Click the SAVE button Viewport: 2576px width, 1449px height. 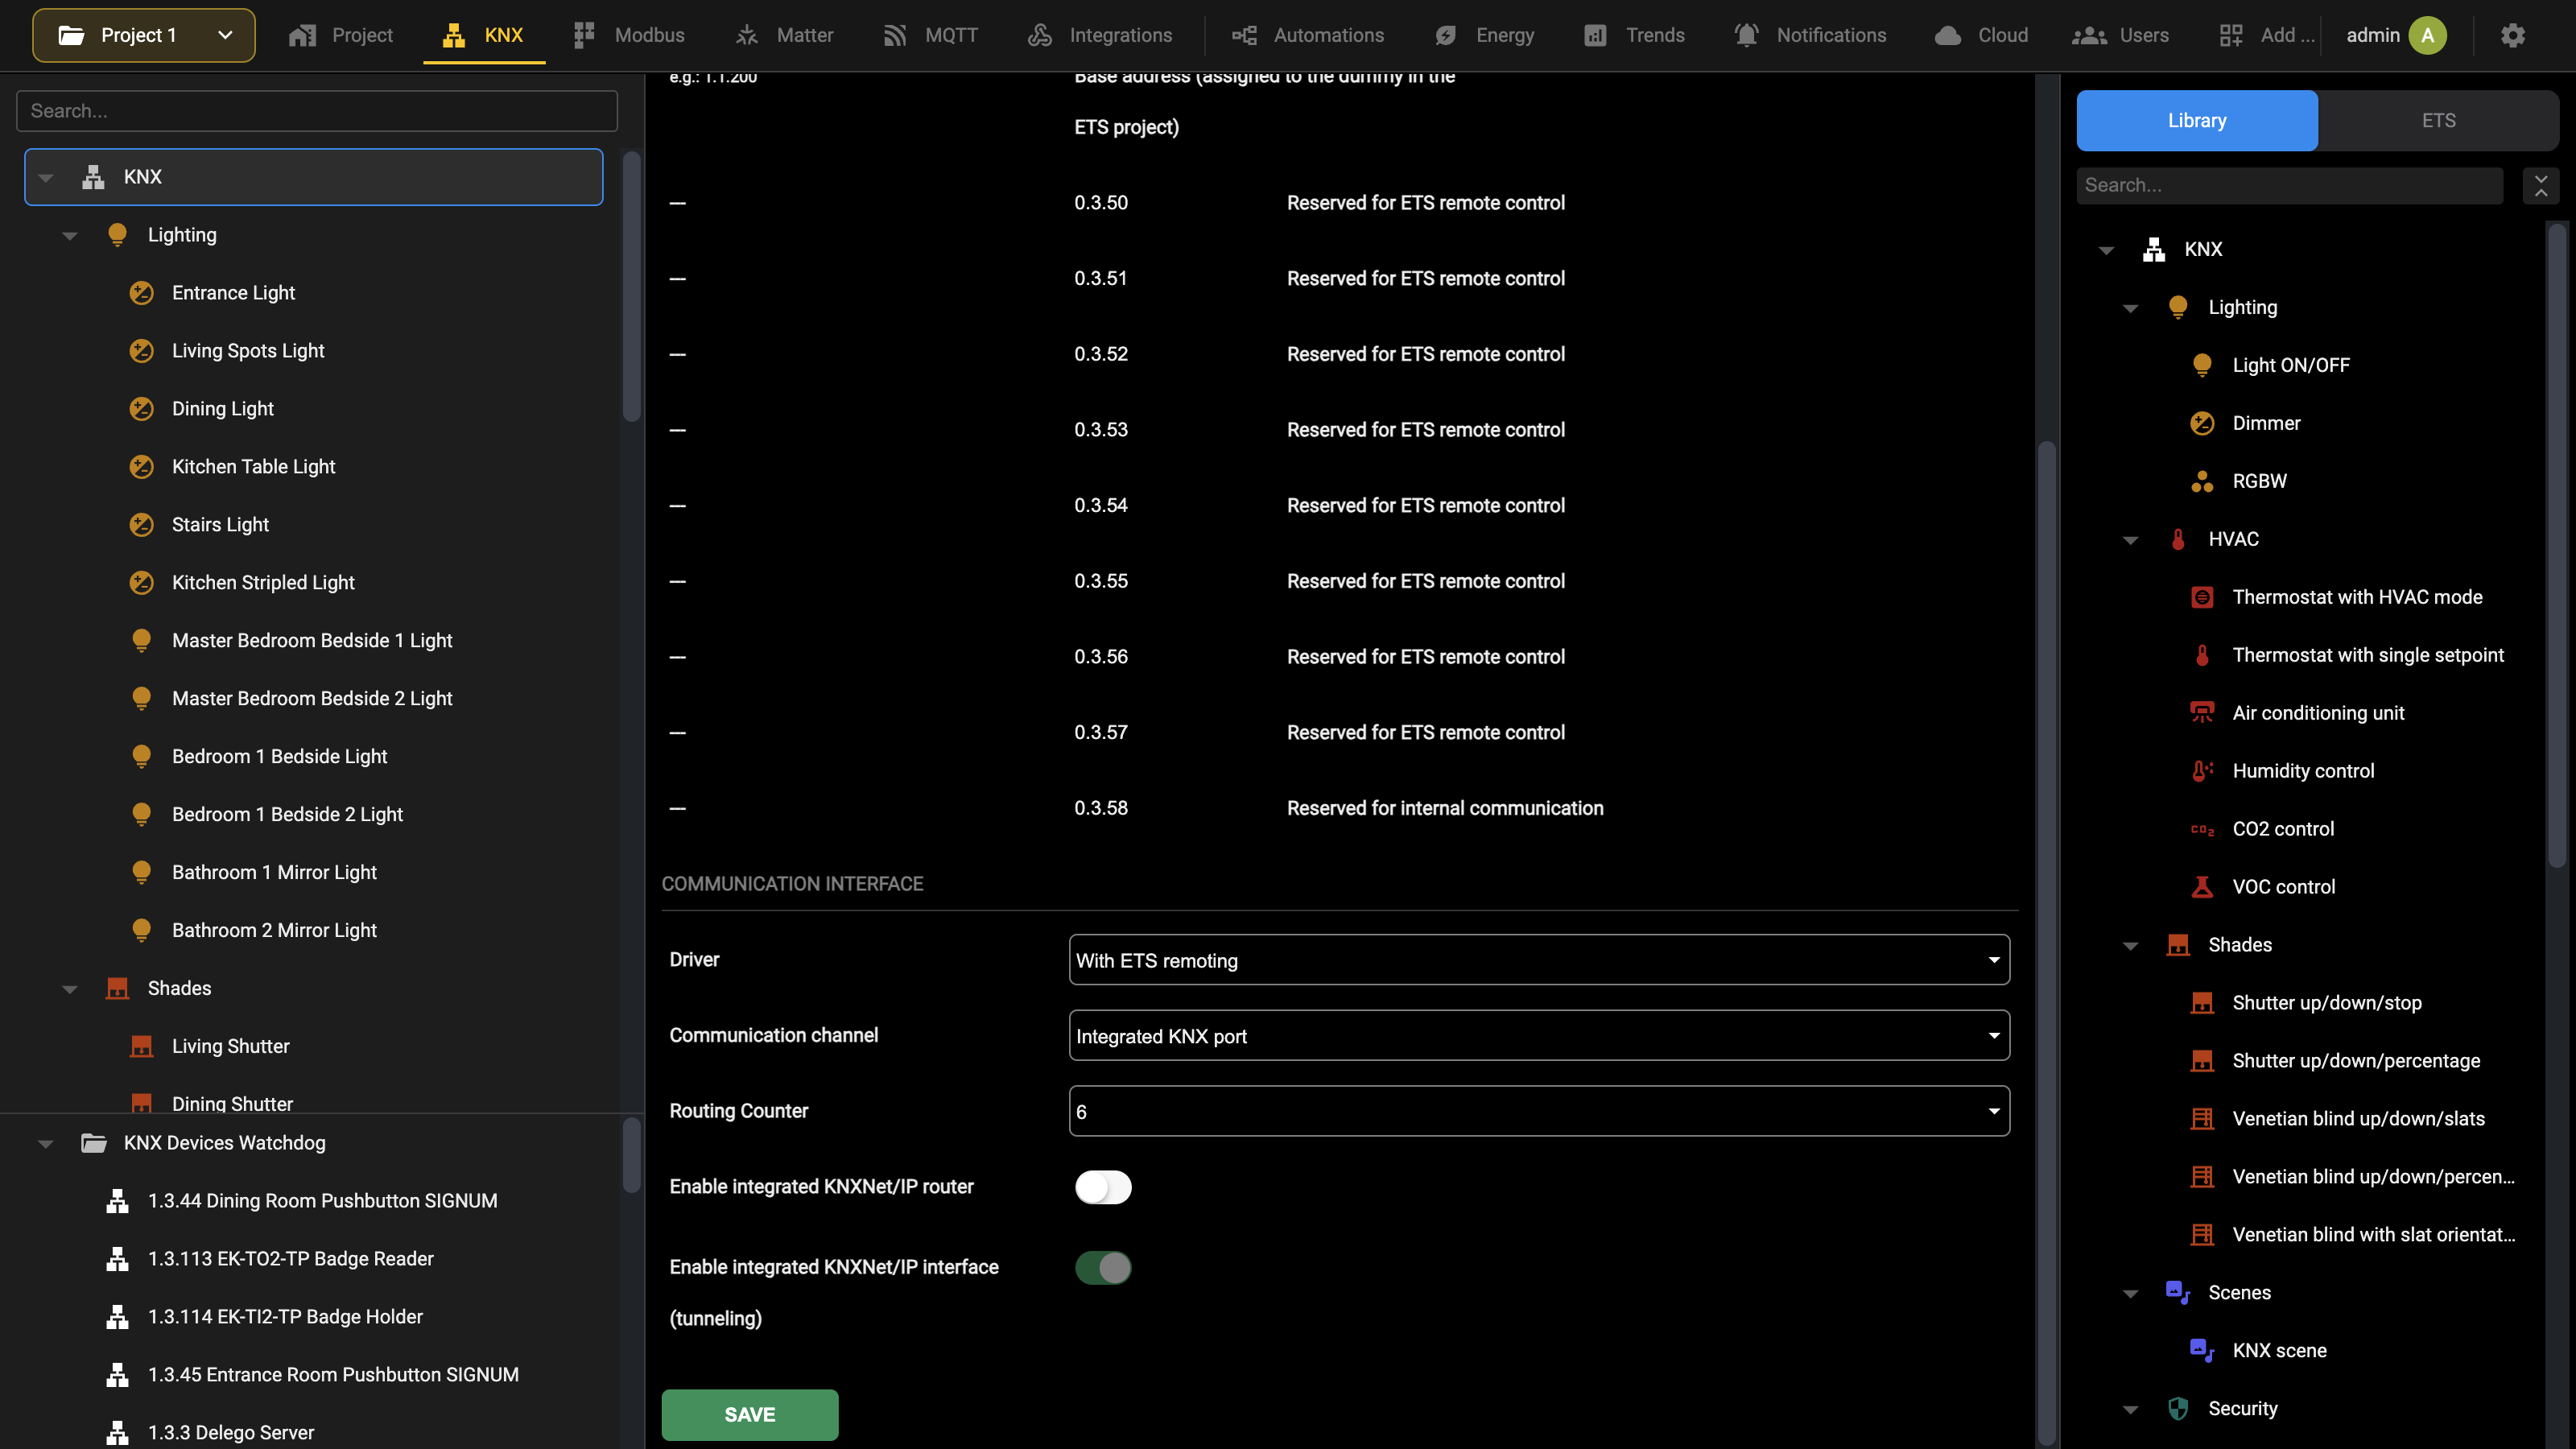[x=750, y=1414]
